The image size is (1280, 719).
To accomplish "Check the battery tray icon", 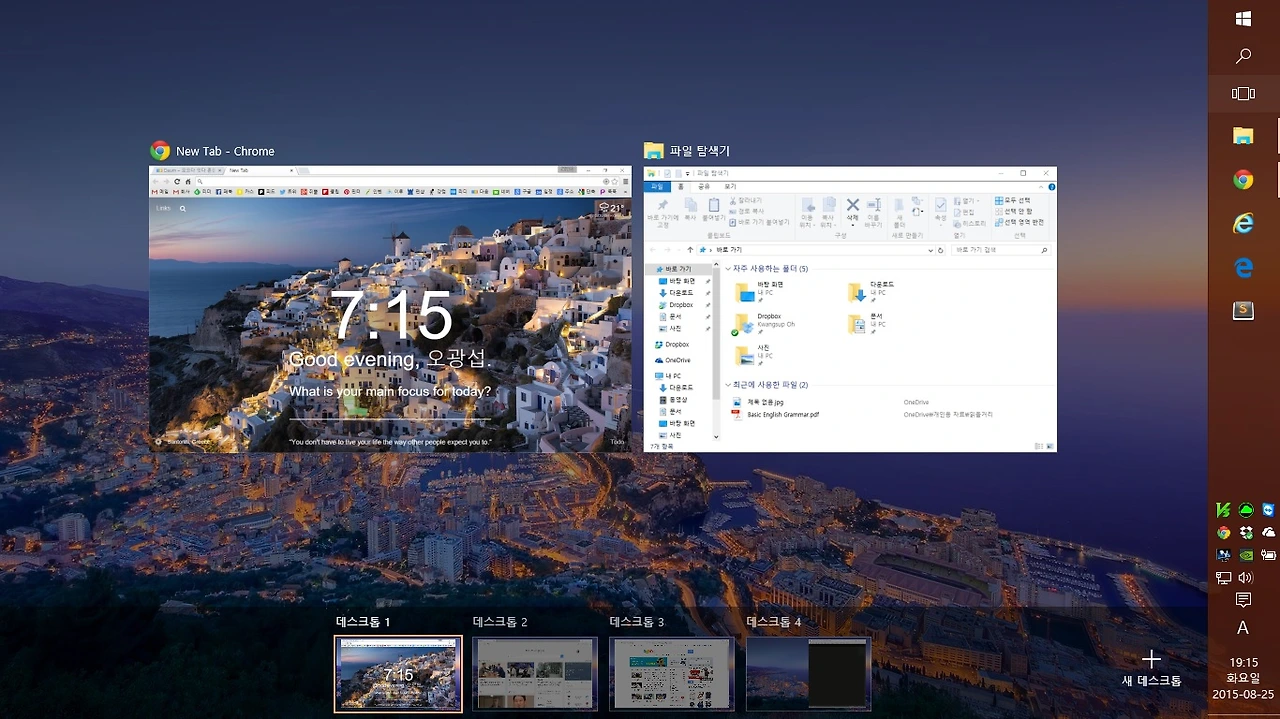I will [1269, 555].
